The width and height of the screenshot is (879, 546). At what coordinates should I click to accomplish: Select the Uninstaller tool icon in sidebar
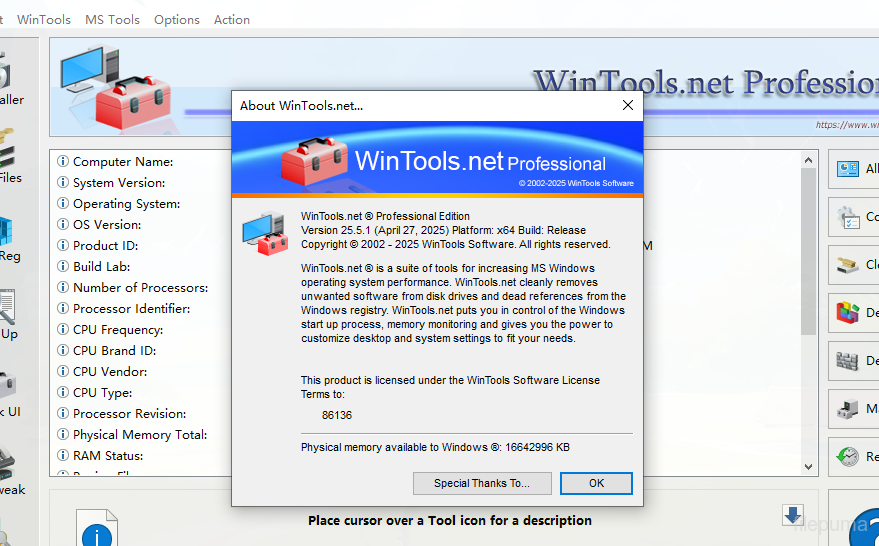point(6,72)
